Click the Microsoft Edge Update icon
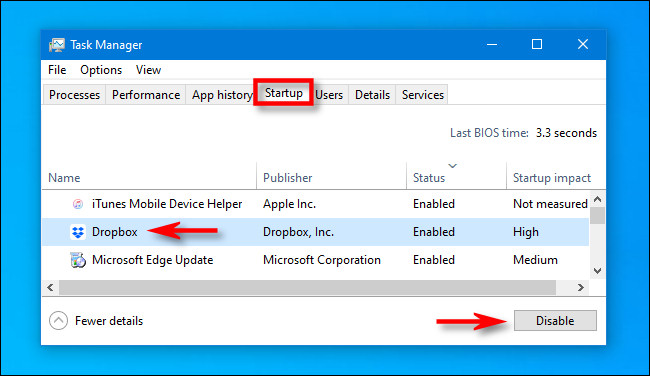Viewport: 650px width, 376px height. coord(78,260)
